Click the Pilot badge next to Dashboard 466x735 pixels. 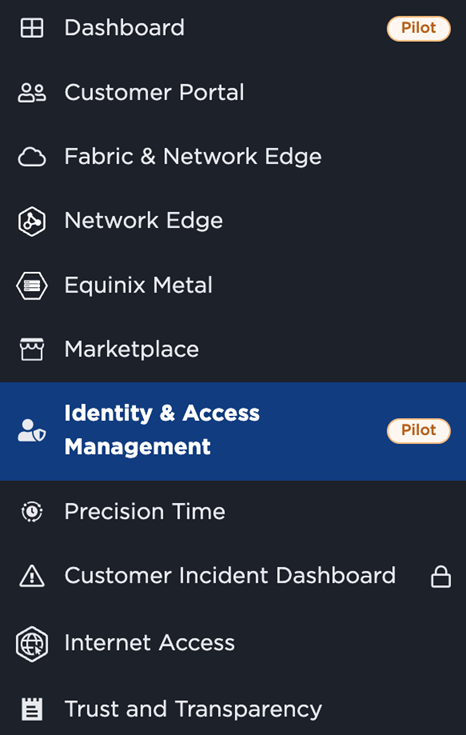click(x=419, y=29)
